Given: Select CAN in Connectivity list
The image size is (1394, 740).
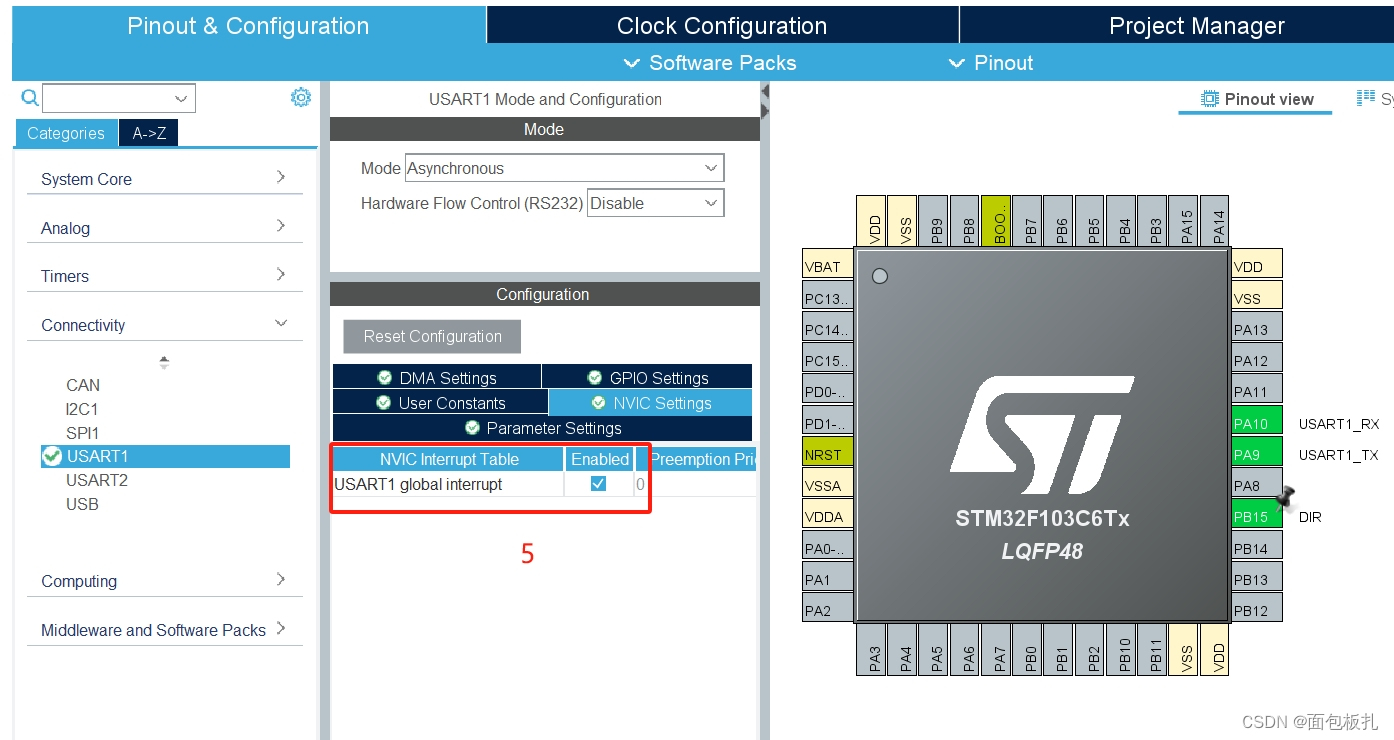Looking at the screenshot, I should pos(83,385).
